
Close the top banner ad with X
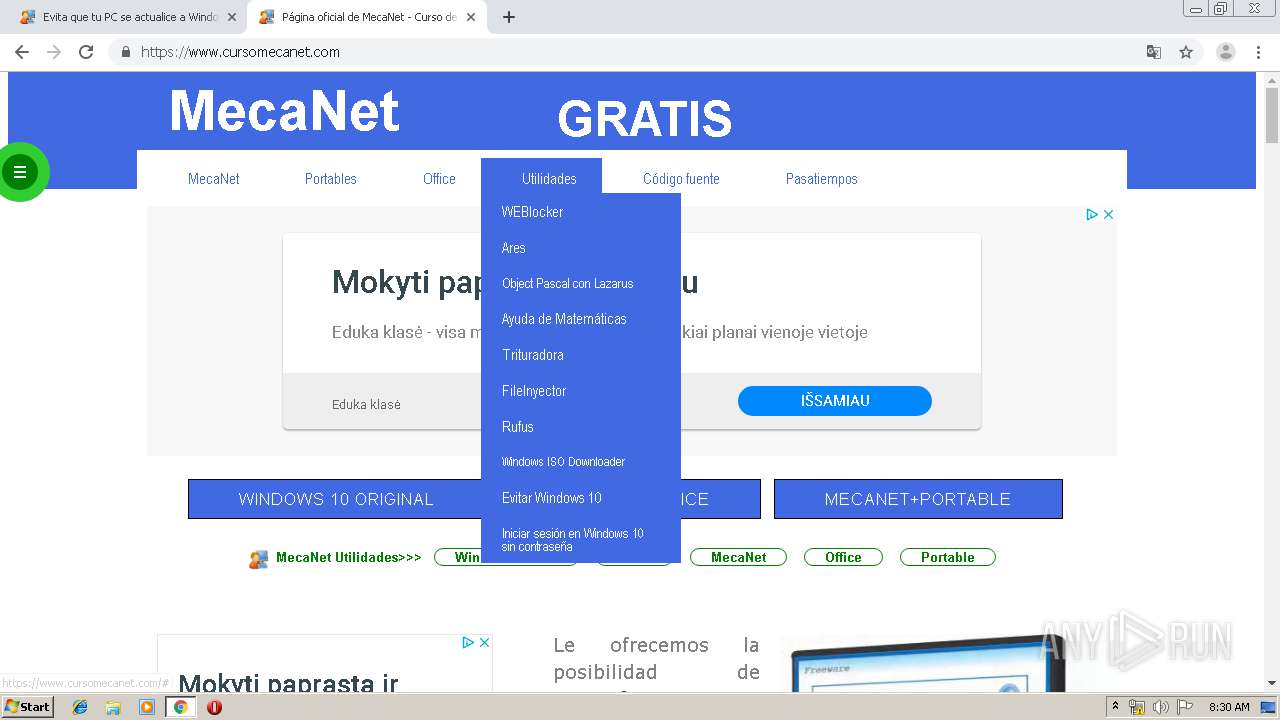click(x=1108, y=214)
